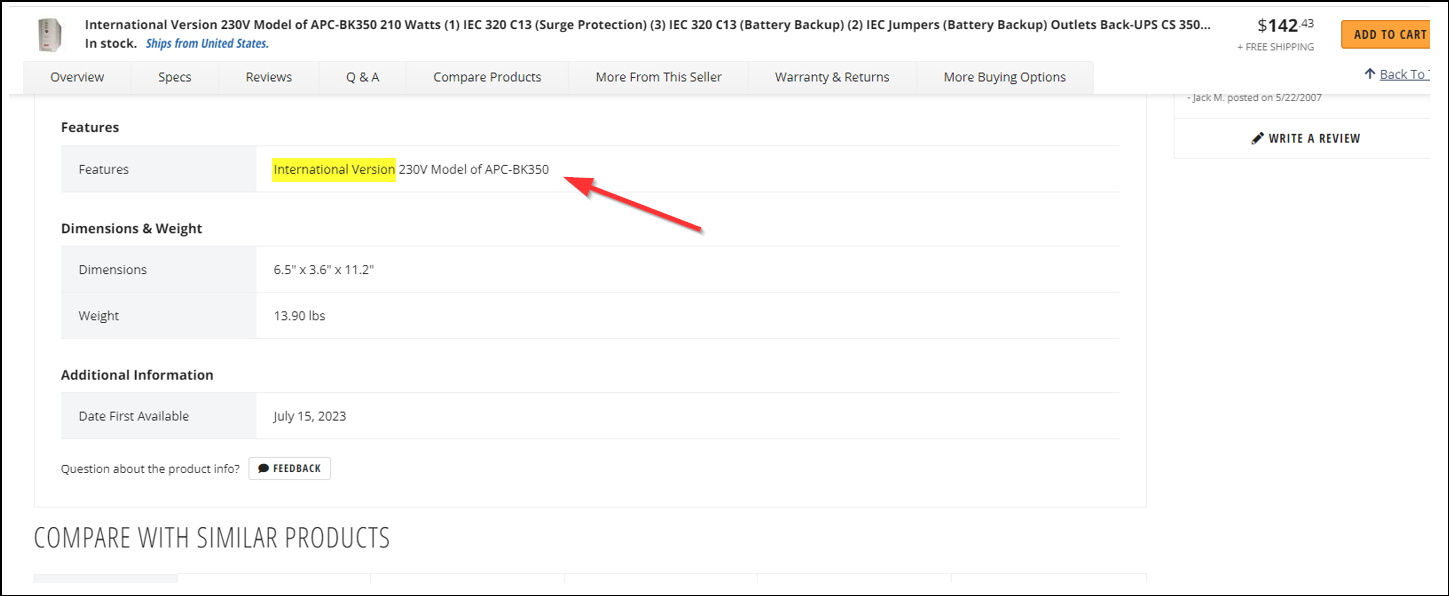Click the pencil icon beside WRITE A REVIEW
This screenshot has height=596, width=1449.
1259,138
